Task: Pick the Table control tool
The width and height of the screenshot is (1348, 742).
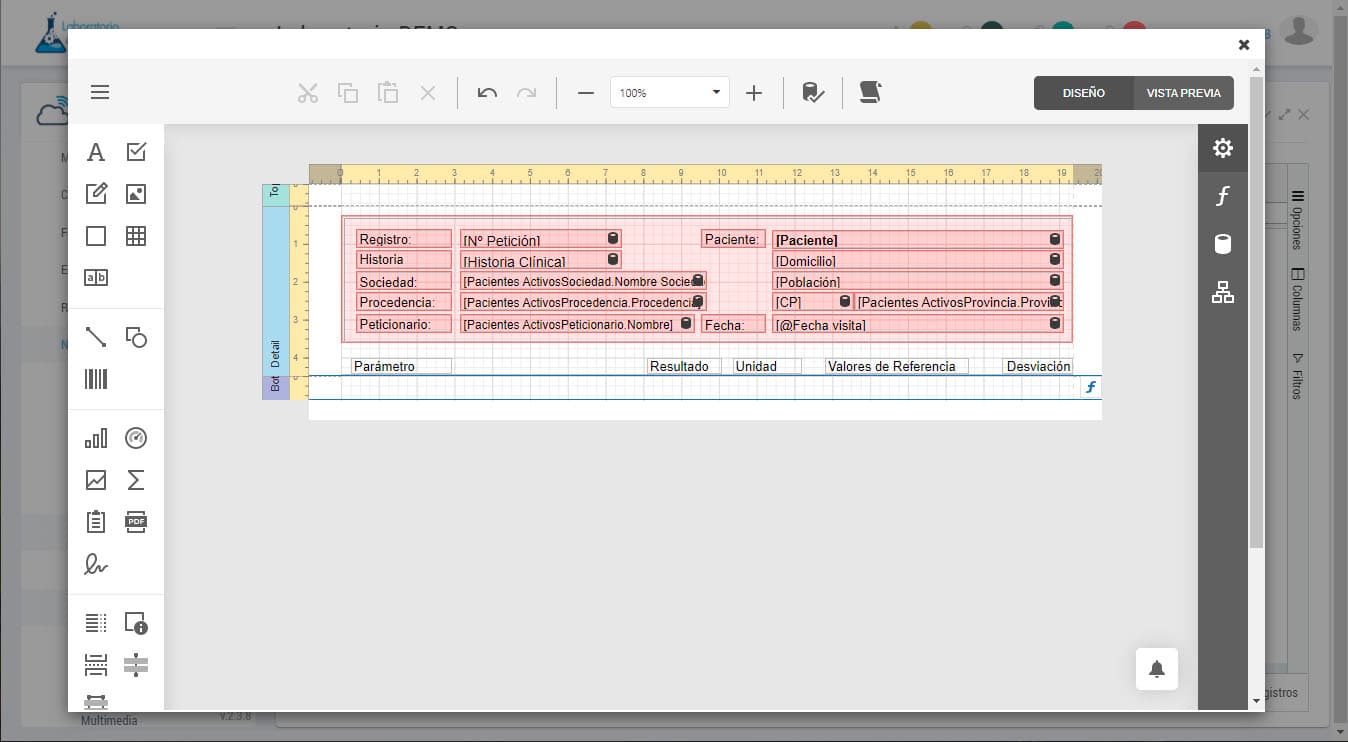Action: [136, 236]
